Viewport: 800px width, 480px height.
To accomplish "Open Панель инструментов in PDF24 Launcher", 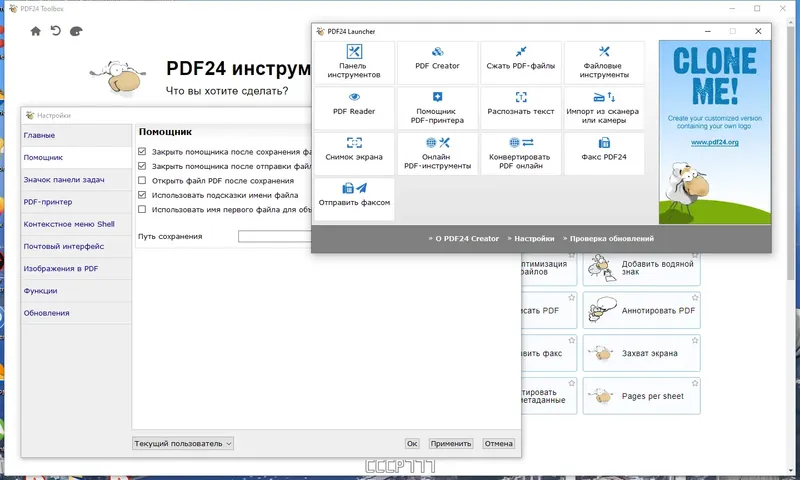I will click(354, 62).
